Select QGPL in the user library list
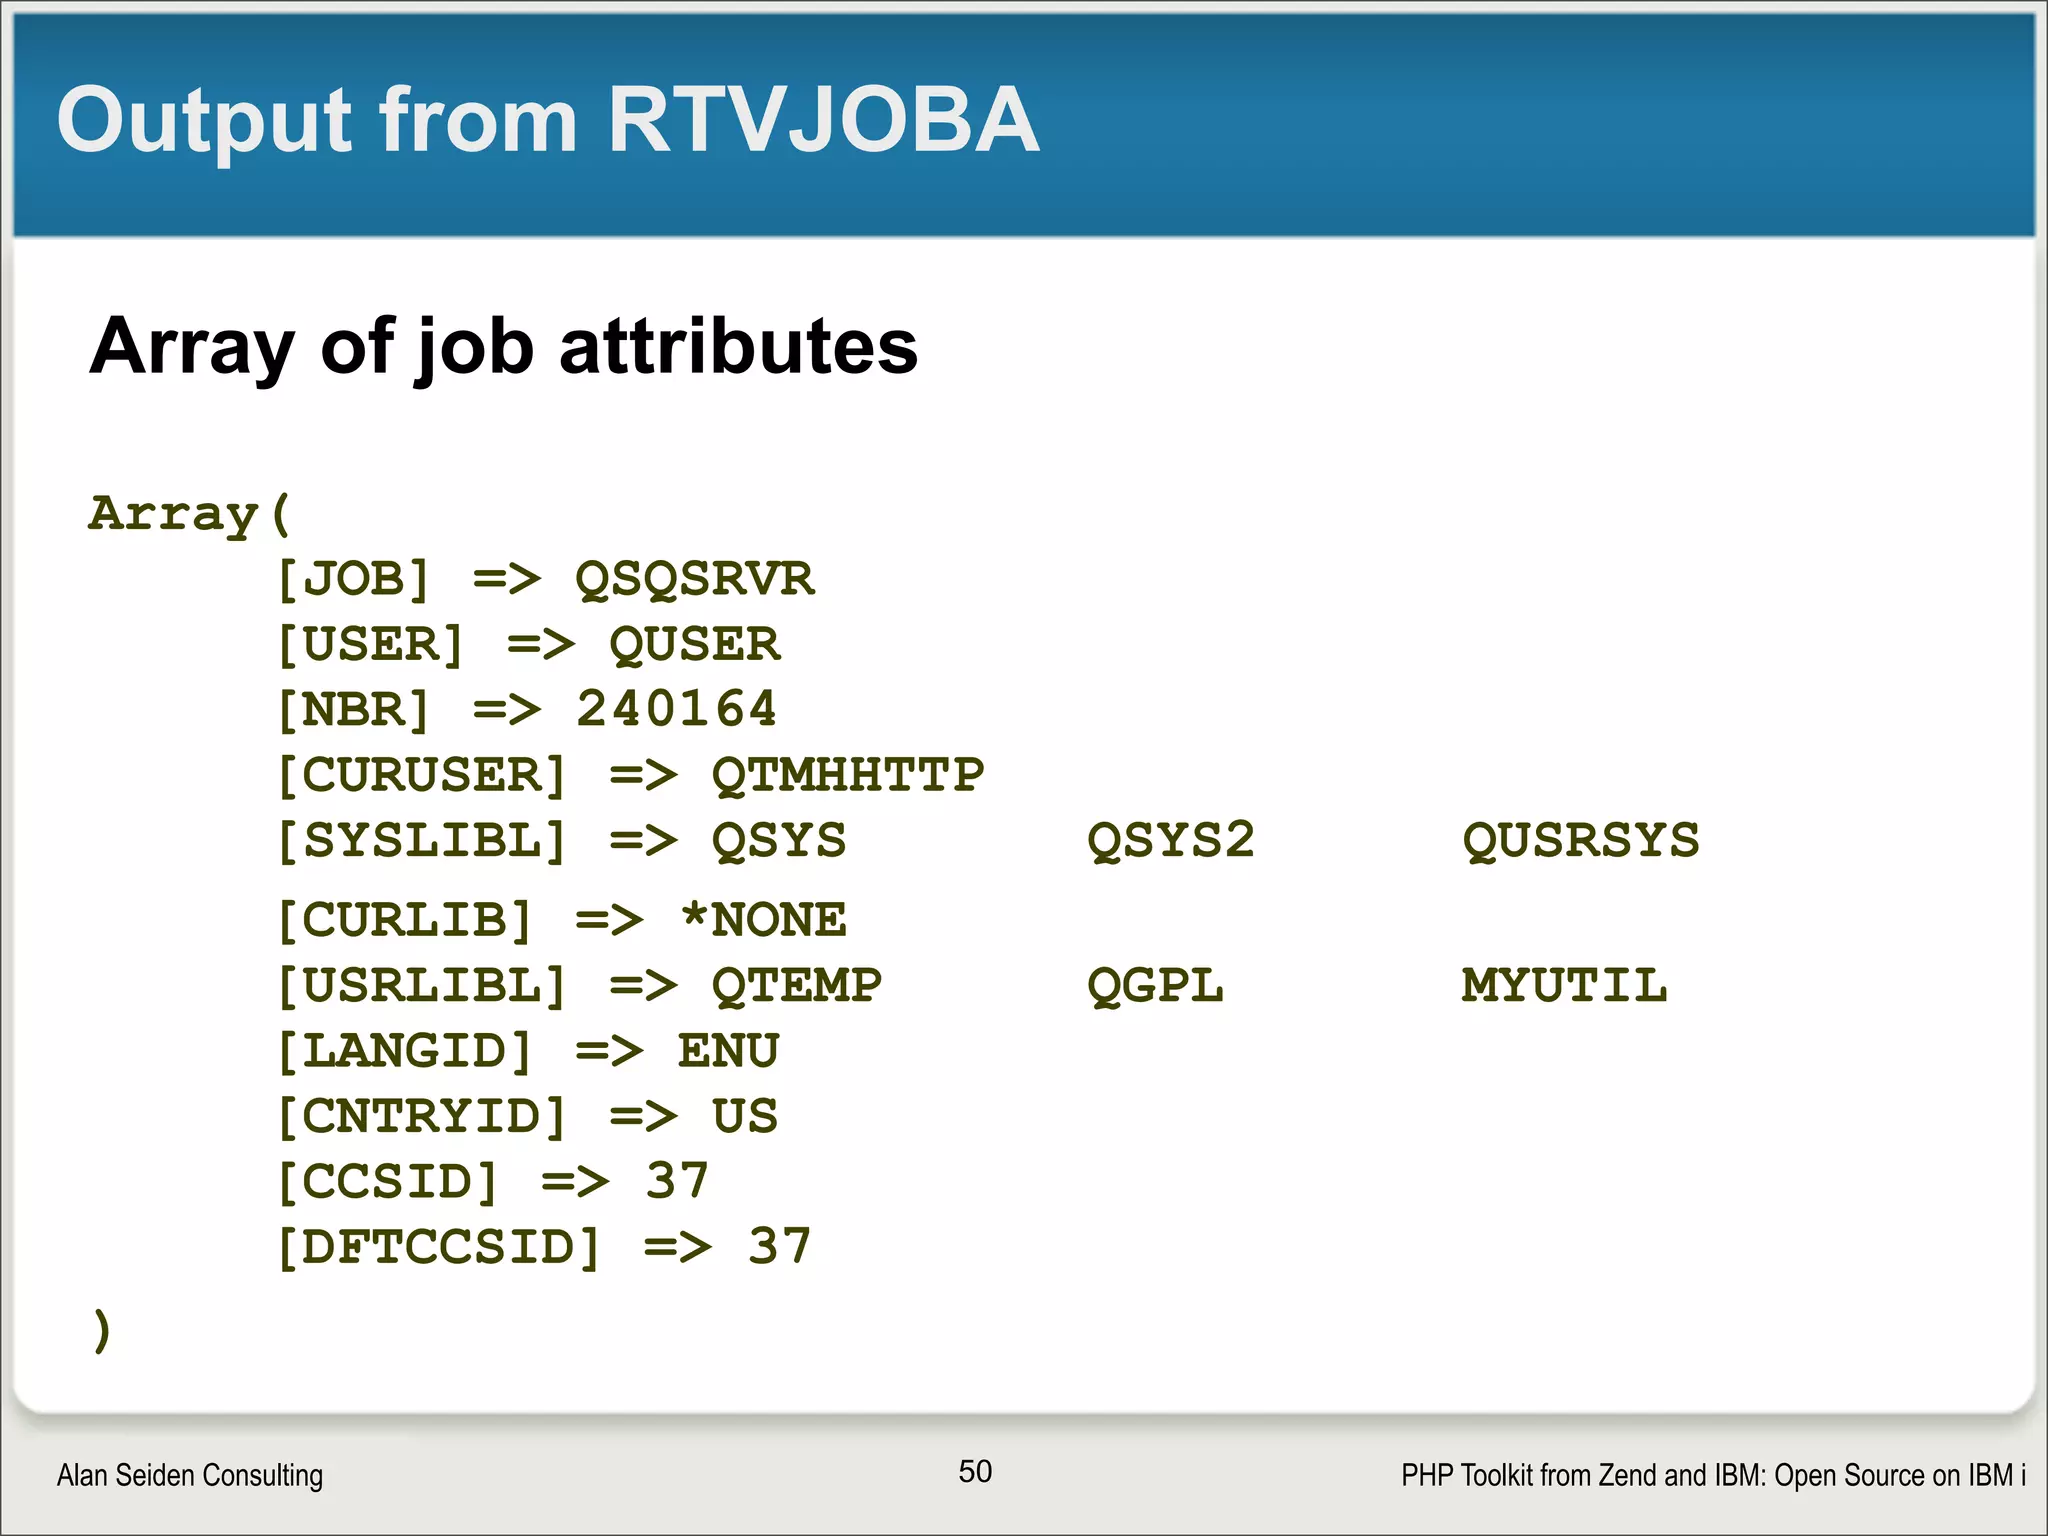The width and height of the screenshot is (2048, 1536). click(1155, 986)
